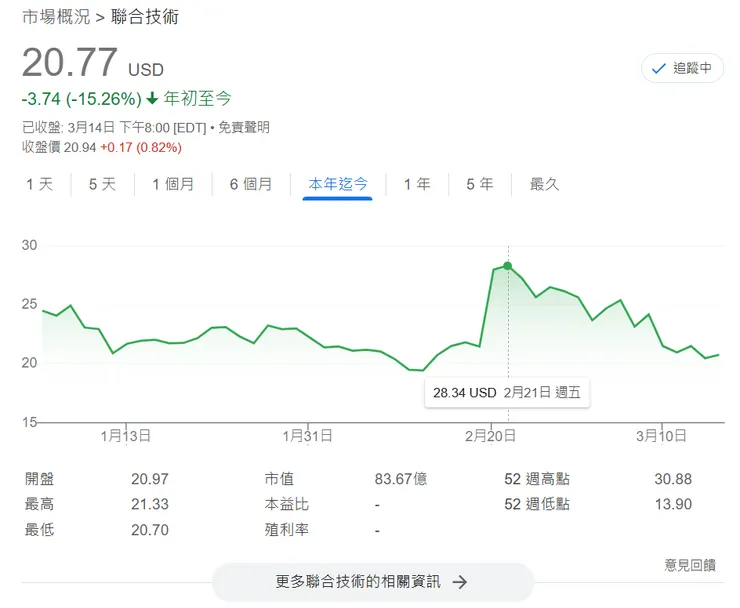Image resolution: width=740 pixels, height=608 pixels.
Task: Click the 殖利率 label
Action: pos(286,530)
